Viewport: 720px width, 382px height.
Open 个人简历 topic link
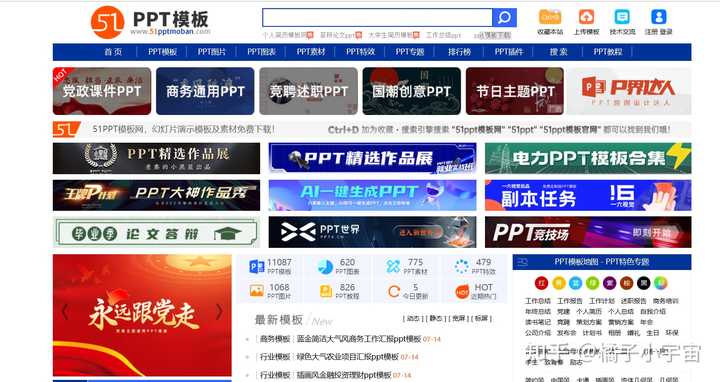pos(589,312)
